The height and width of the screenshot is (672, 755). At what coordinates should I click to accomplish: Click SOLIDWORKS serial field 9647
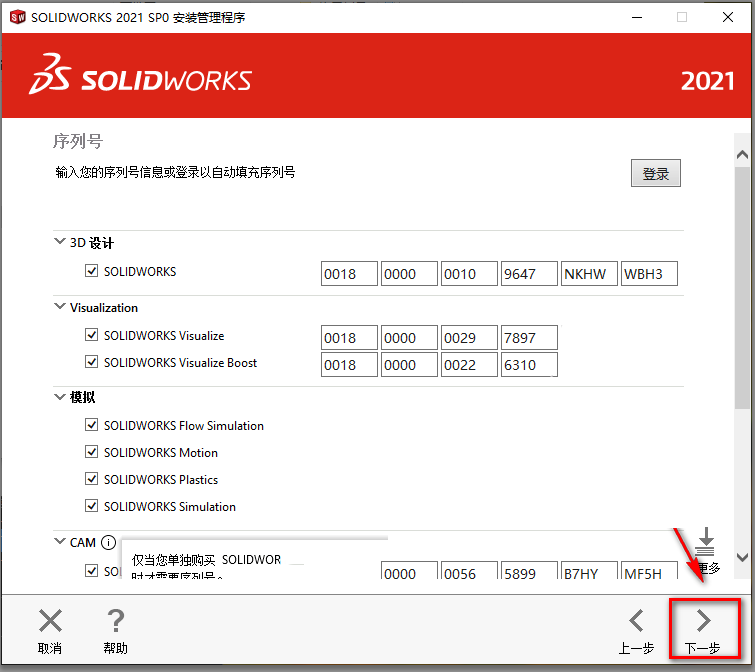click(529, 273)
